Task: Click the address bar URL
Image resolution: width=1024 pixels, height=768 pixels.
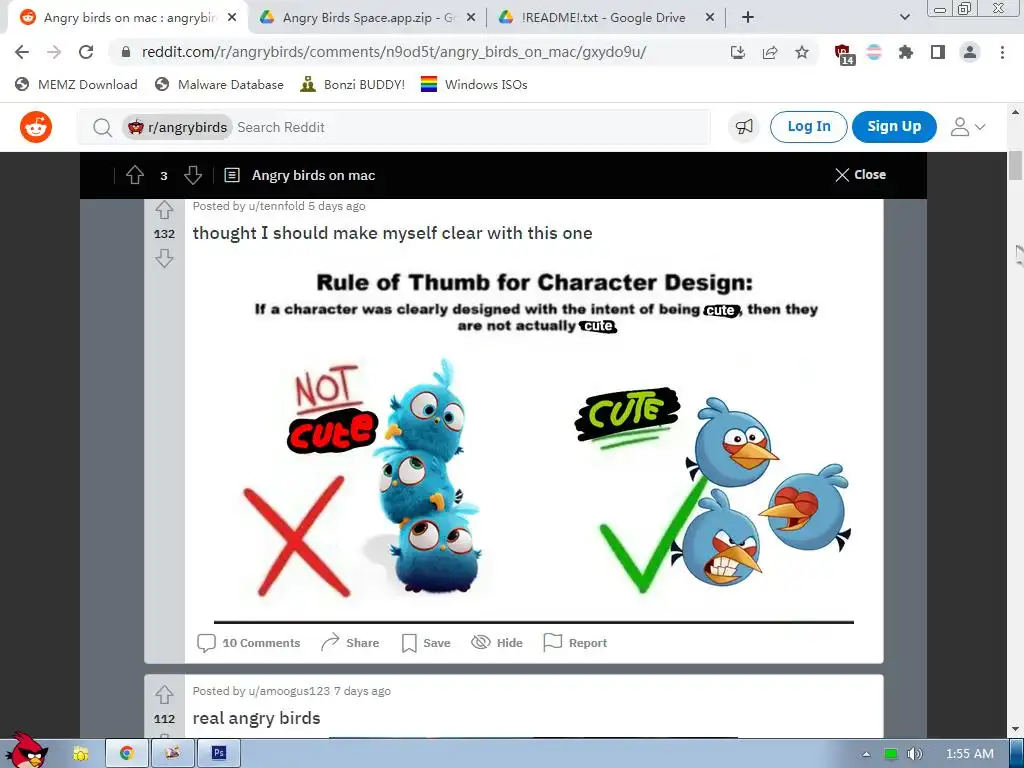Action: pyautogui.click(x=394, y=52)
